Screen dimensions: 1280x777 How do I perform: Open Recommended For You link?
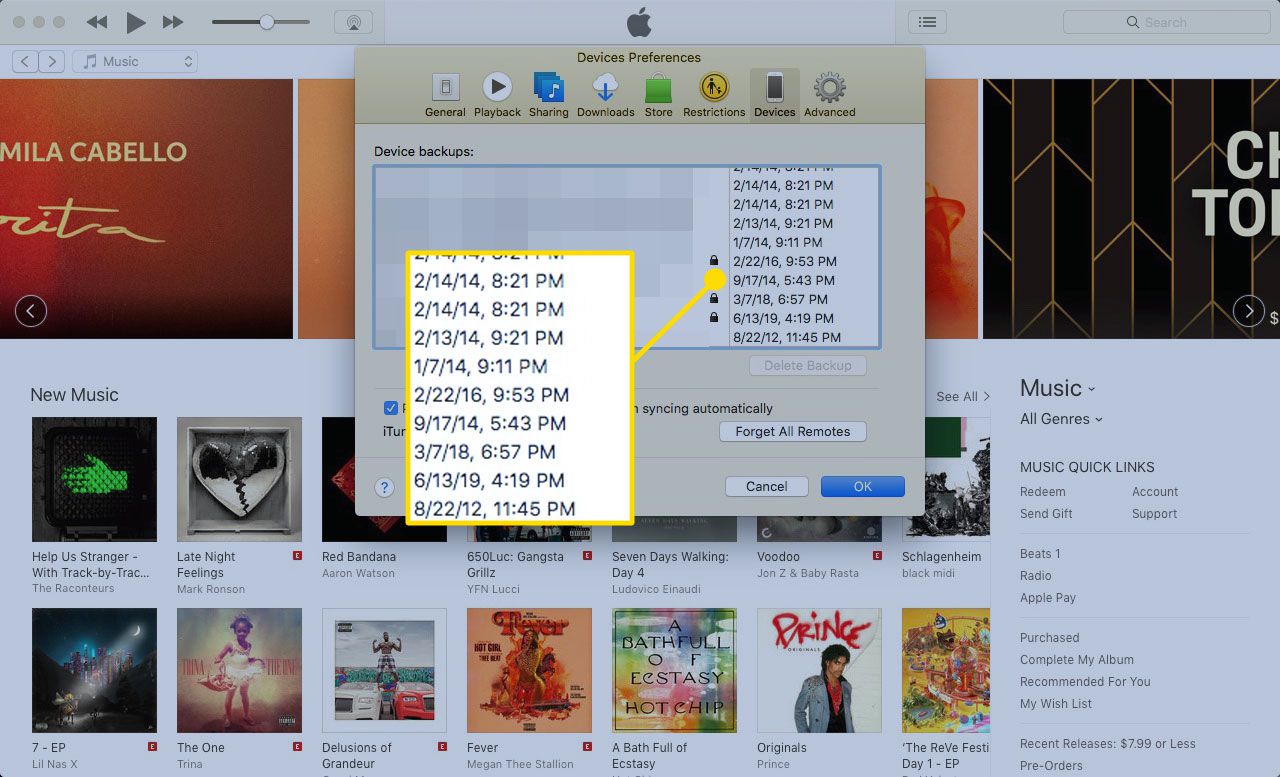tap(1085, 682)
